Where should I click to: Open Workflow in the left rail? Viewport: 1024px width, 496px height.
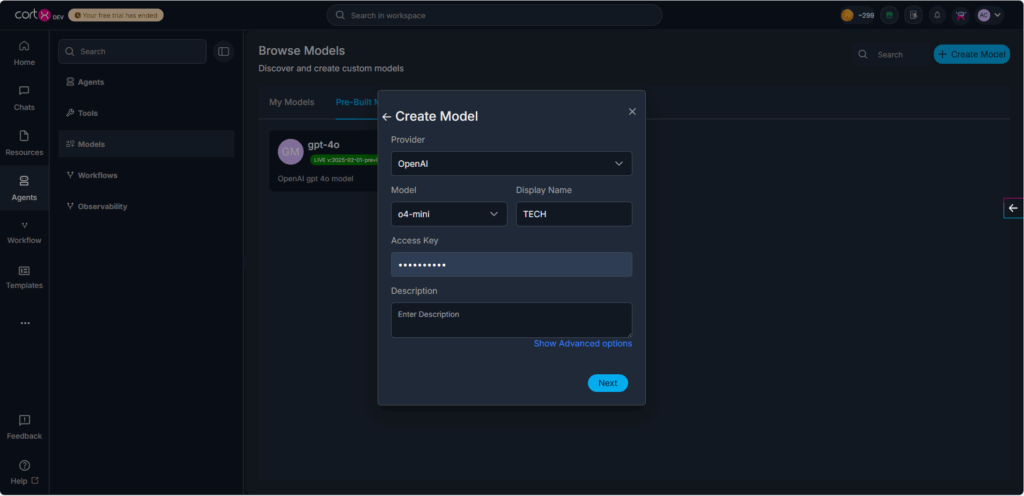pos(24,232)
